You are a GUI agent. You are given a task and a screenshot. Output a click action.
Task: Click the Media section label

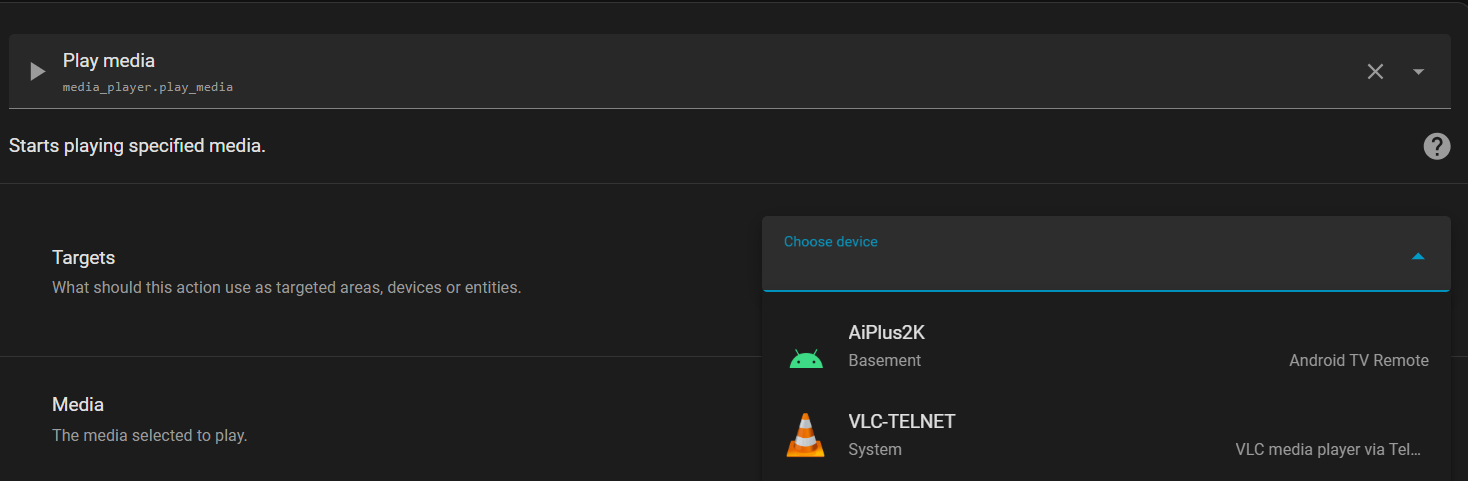pyautogui.click(x=78, y=404)
